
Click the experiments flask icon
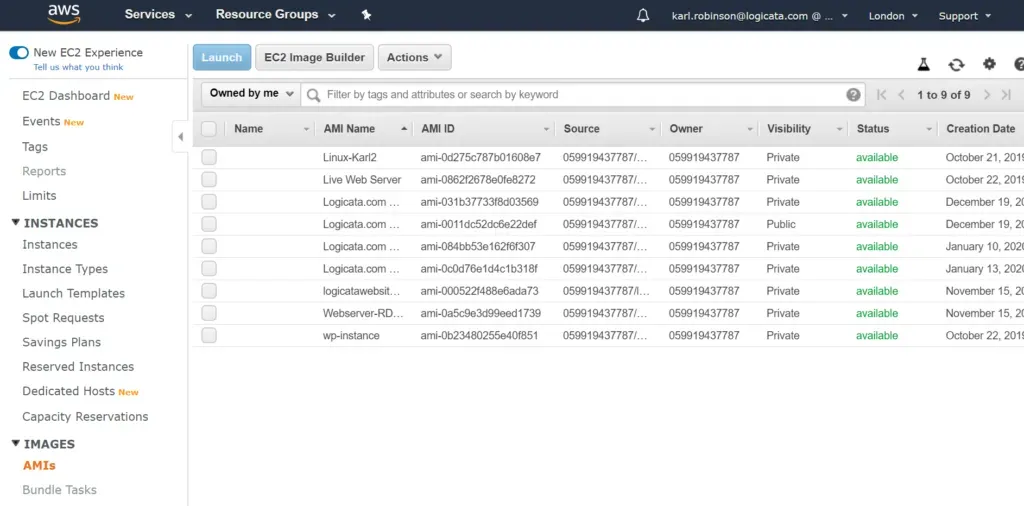[x=924, y=64]
